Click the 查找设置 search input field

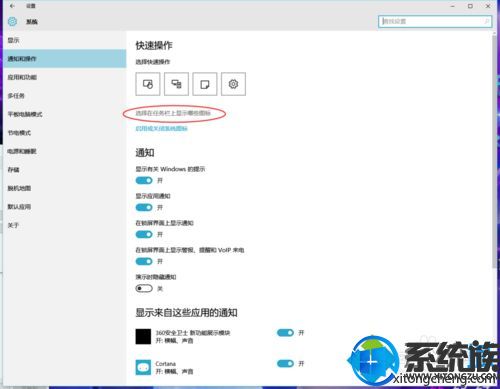(x=435, y=22)
